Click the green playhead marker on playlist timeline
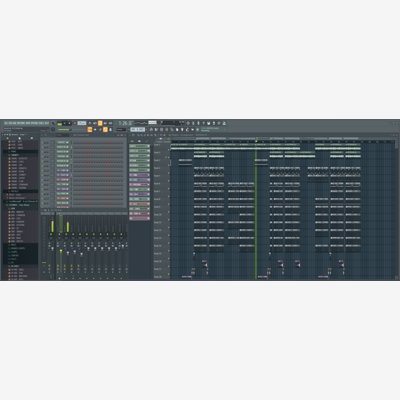400x400 pixels. coord(256,141)
